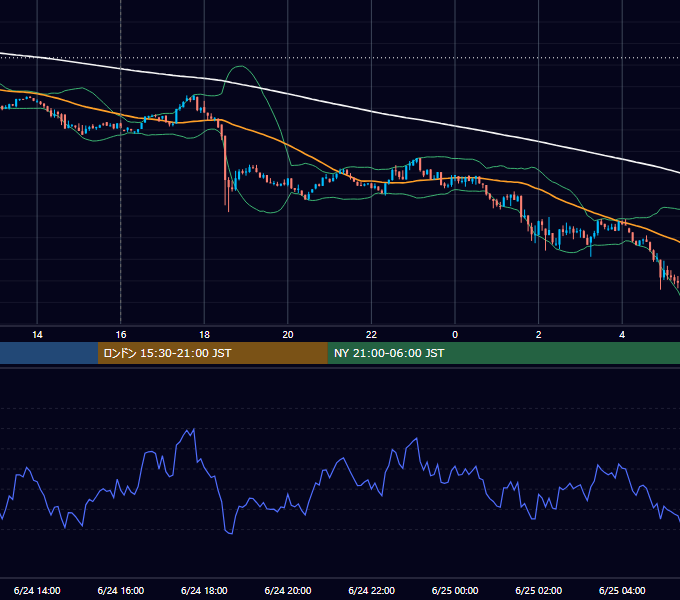Viewport: 680px width, 600px height.
Task: Click the 0 hour label on price chart axis
Action: click(x=455, y=335)
